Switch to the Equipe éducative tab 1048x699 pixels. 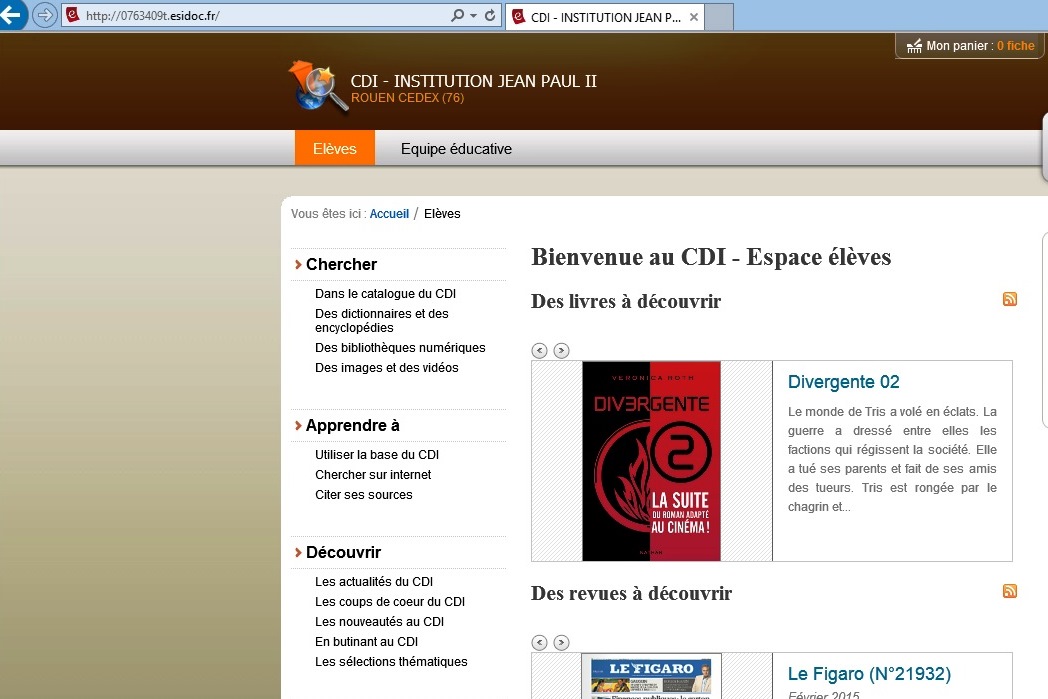point(456,148)
